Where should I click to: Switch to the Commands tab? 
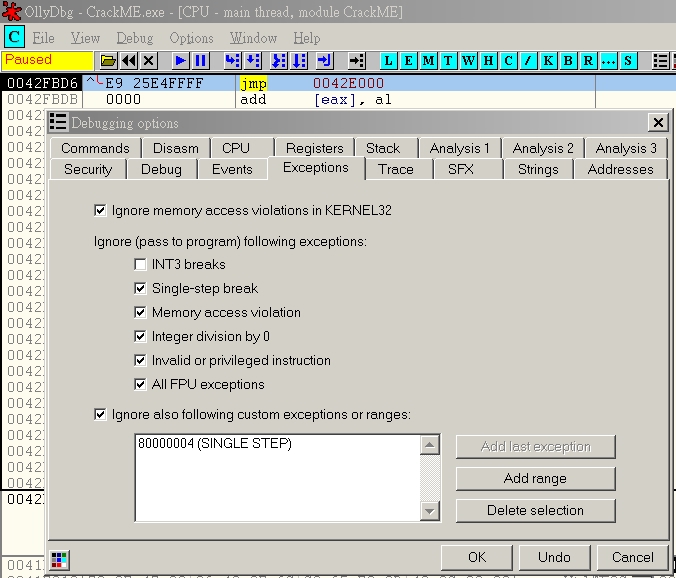point(95,148)
